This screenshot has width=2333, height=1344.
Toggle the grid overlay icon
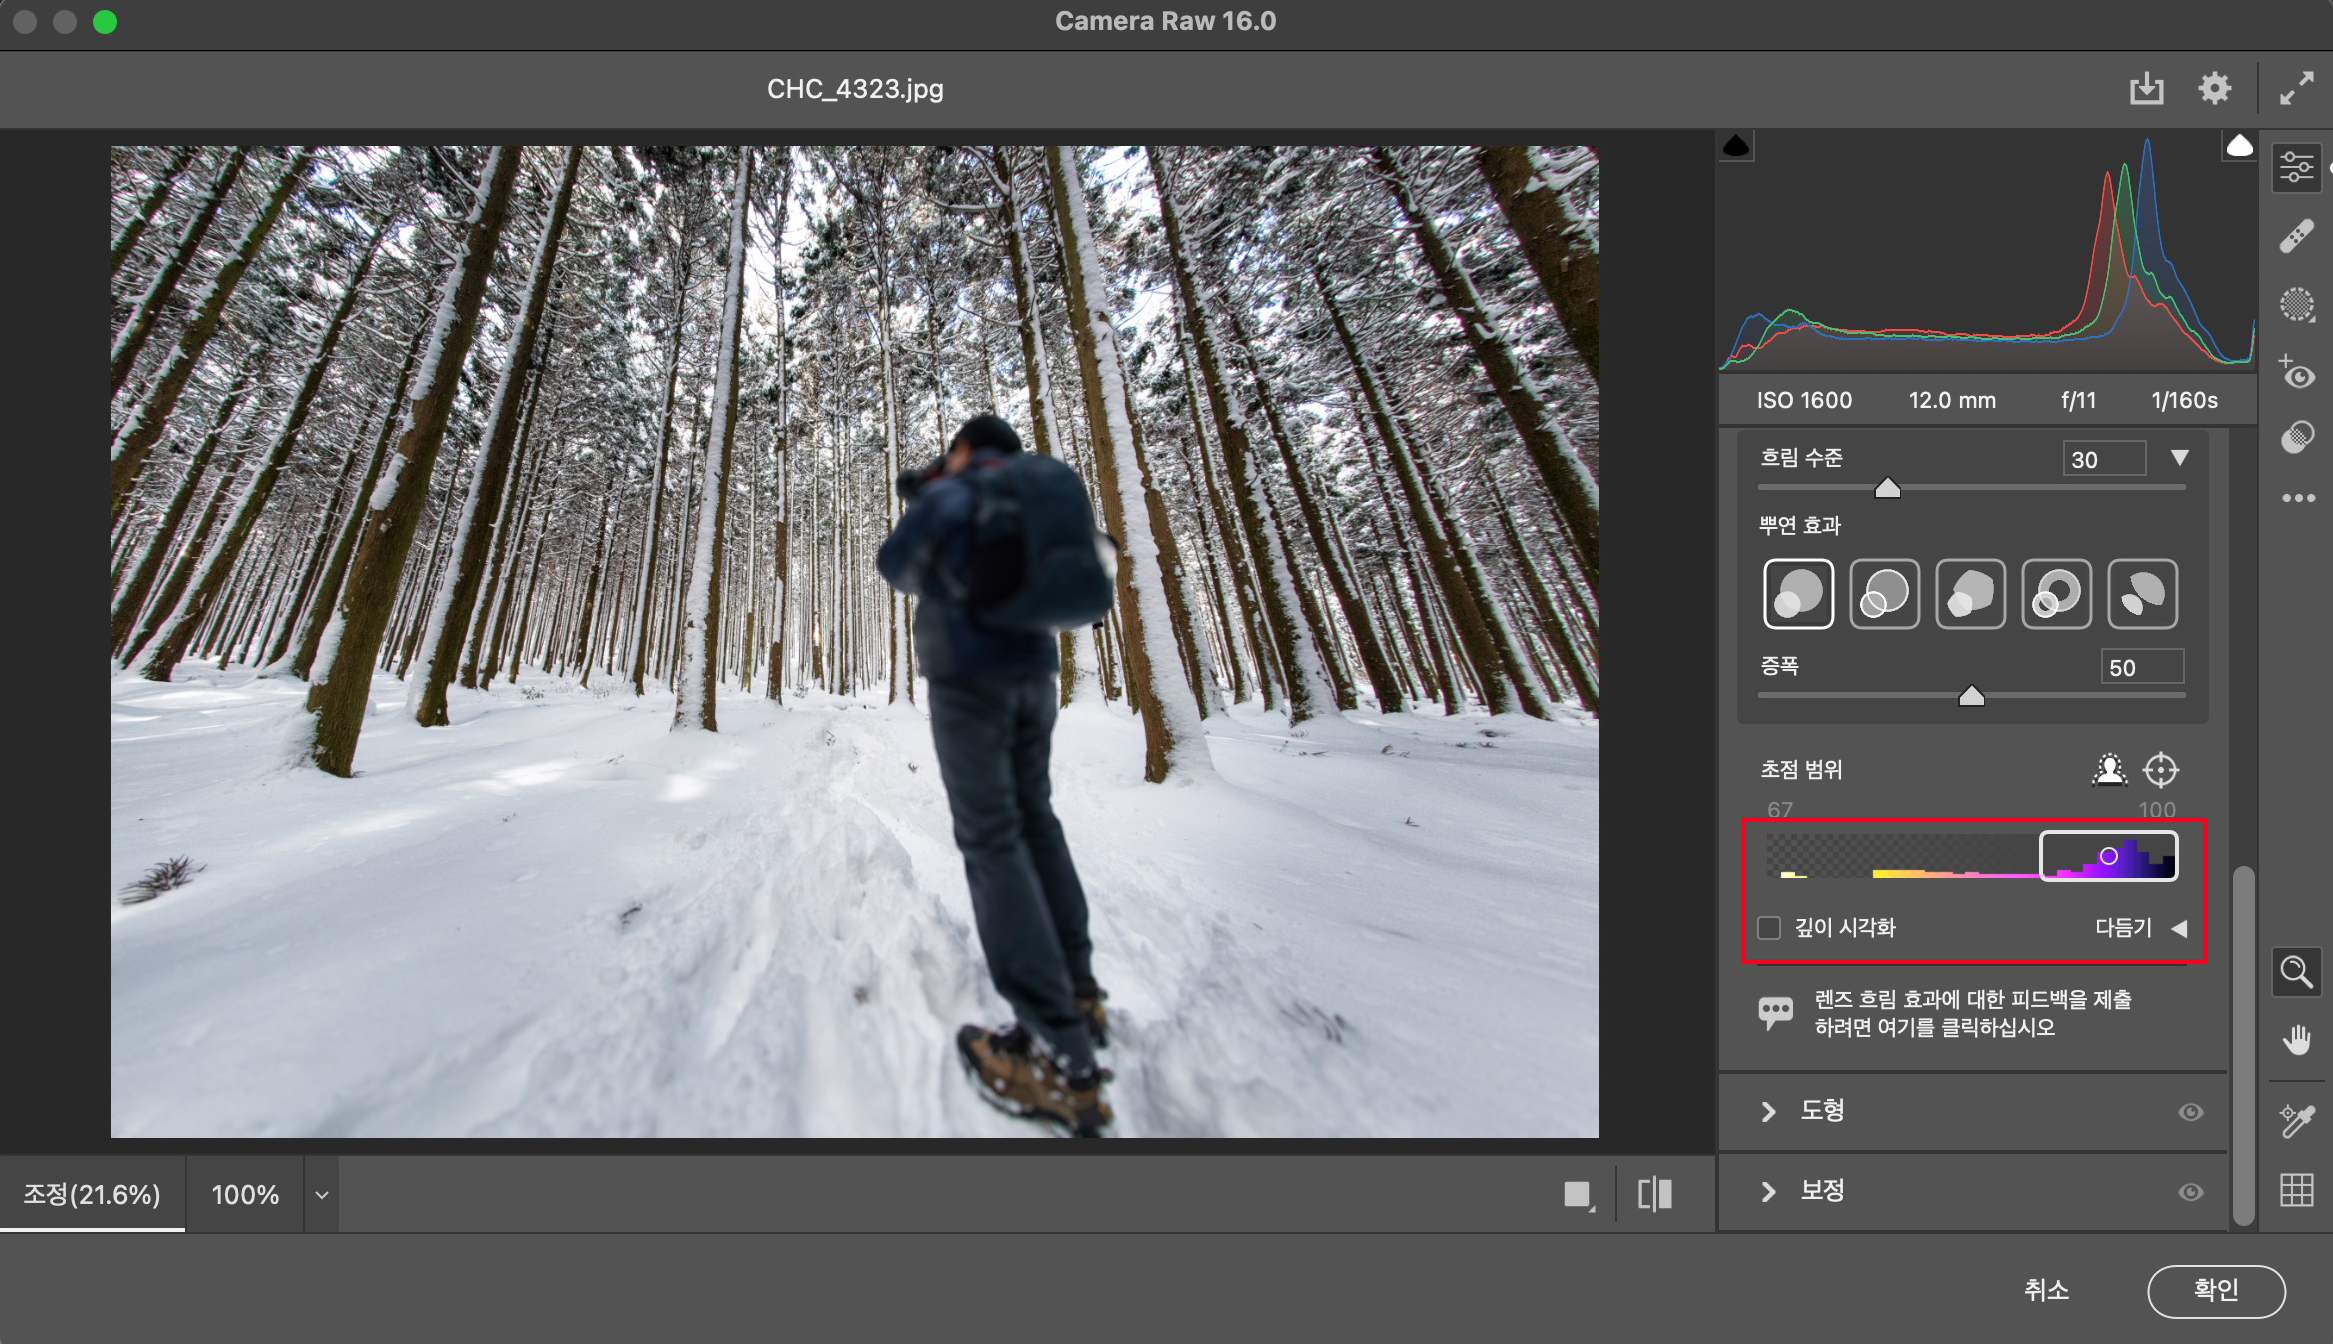[x=2296, y=1189]
